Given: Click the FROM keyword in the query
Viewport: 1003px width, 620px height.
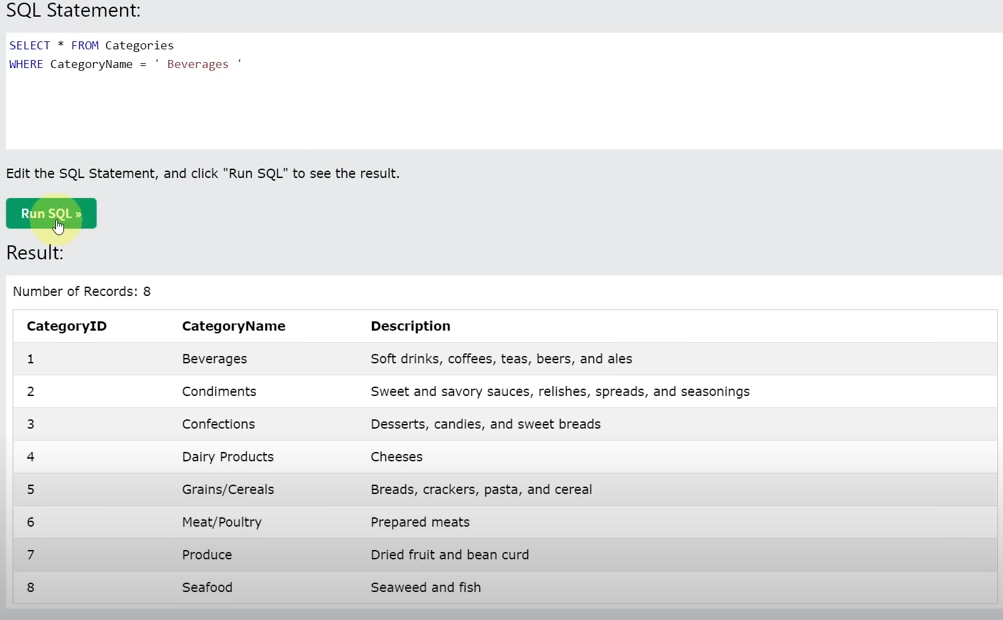Looking at the screenshot, I should click(x=84, y=45).
